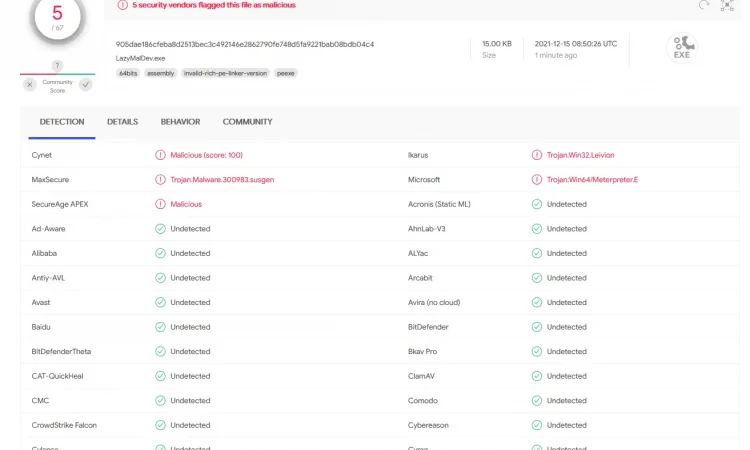Click the SecureAge APEX Malicious result

tap(186, 204)
